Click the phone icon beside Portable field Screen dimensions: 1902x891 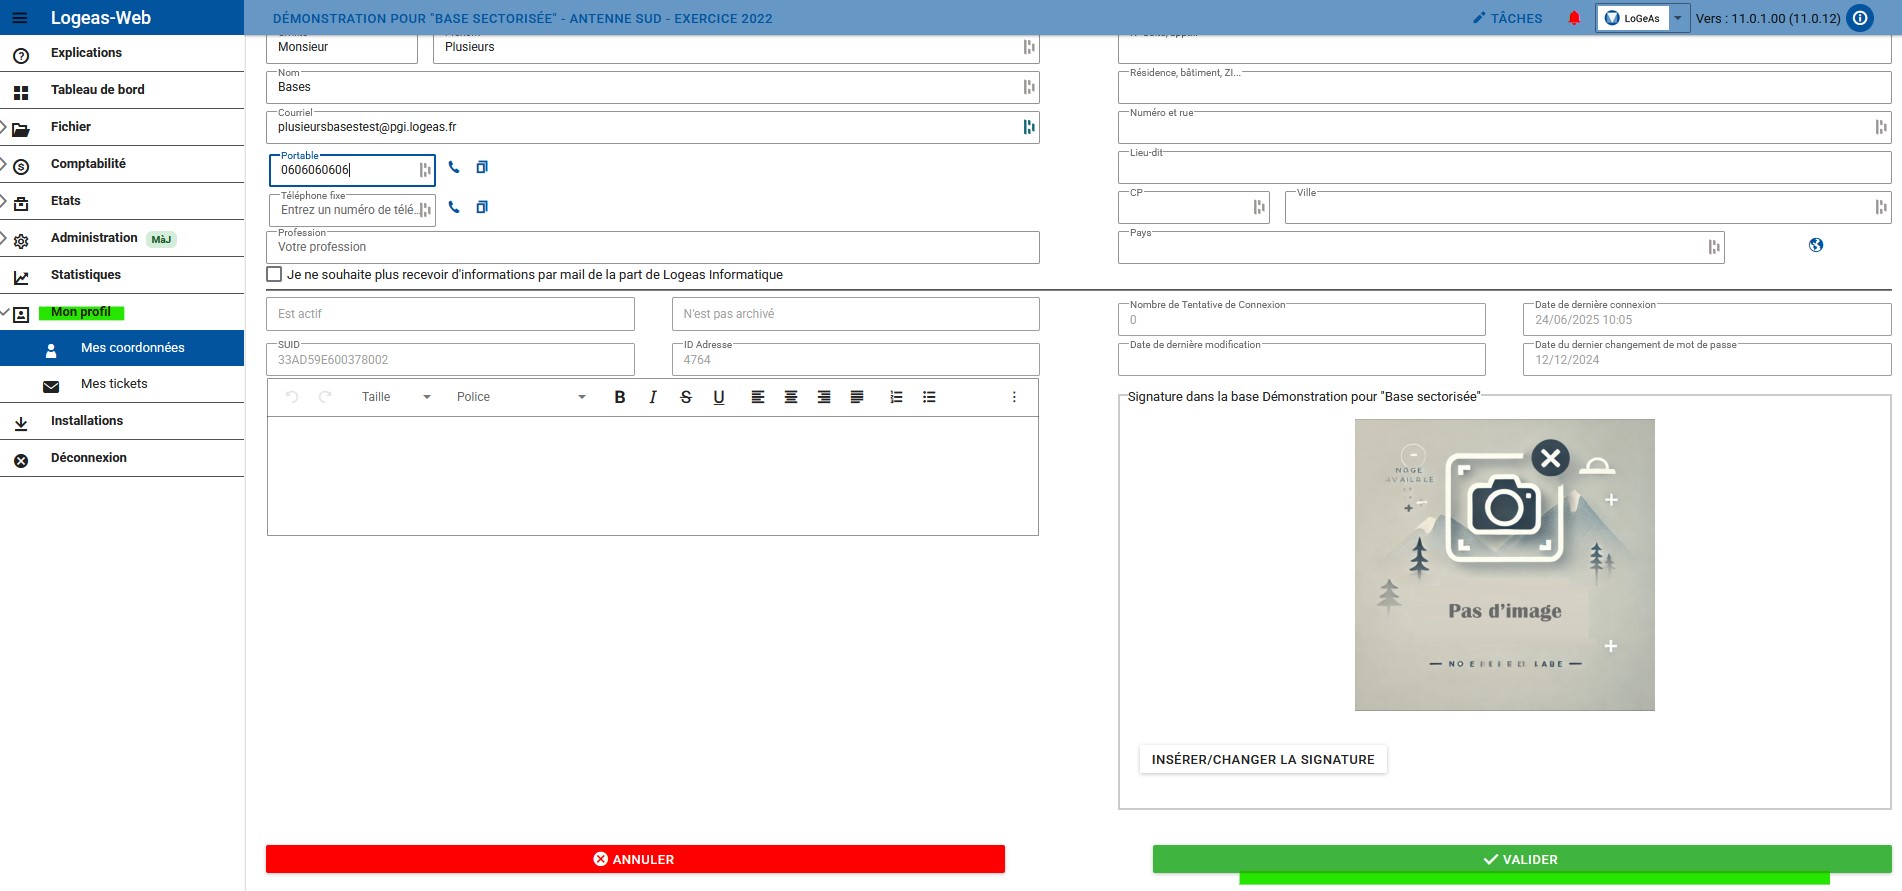(454, 168)
